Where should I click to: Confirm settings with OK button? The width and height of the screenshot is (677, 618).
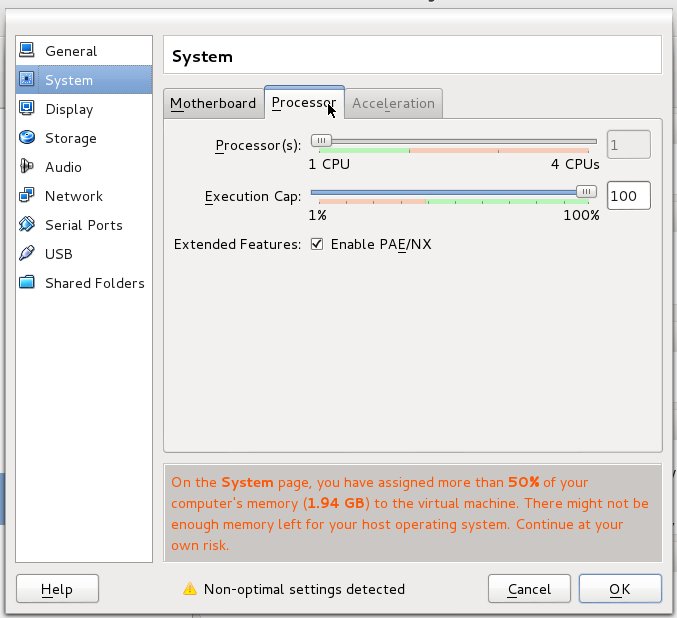click(x=620, y=589)
